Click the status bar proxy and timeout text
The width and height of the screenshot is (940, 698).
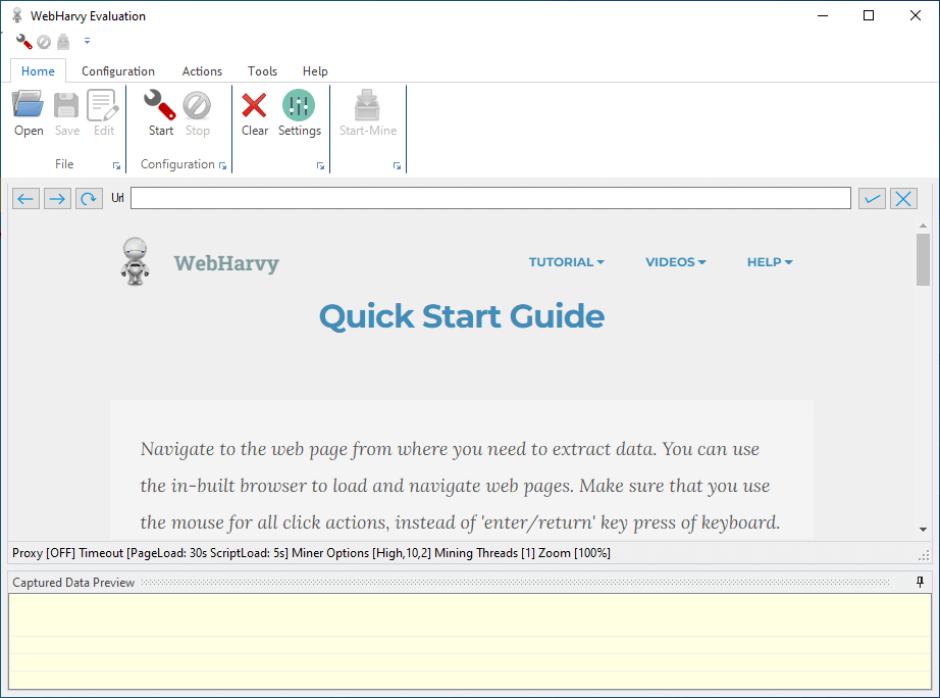pos(311,553)
